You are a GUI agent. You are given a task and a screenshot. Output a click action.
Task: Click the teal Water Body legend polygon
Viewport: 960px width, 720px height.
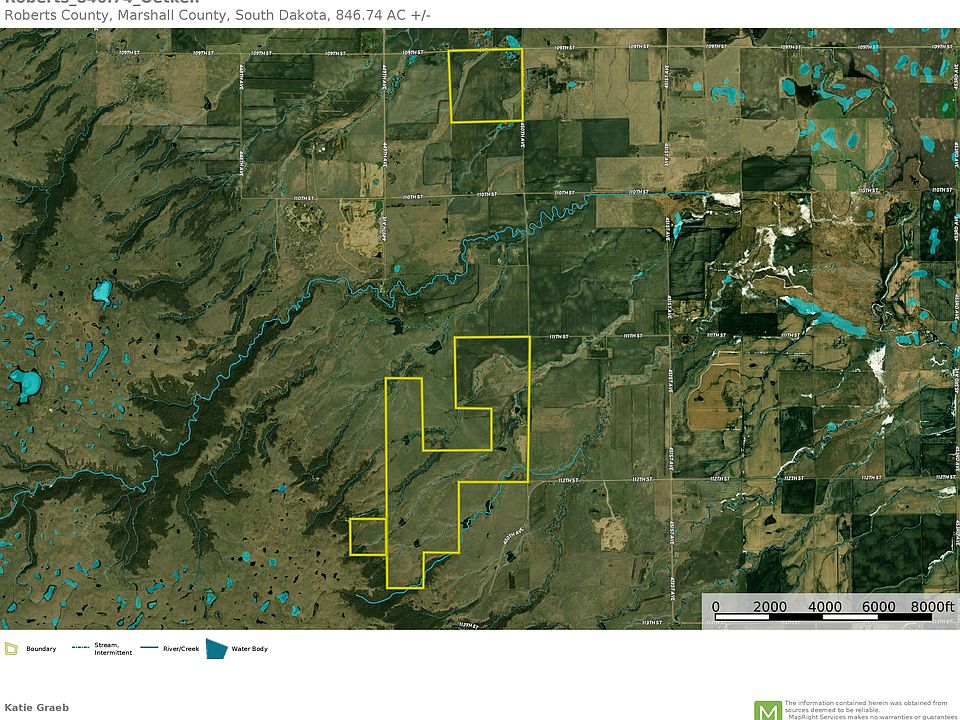click(x=216, y=649)
